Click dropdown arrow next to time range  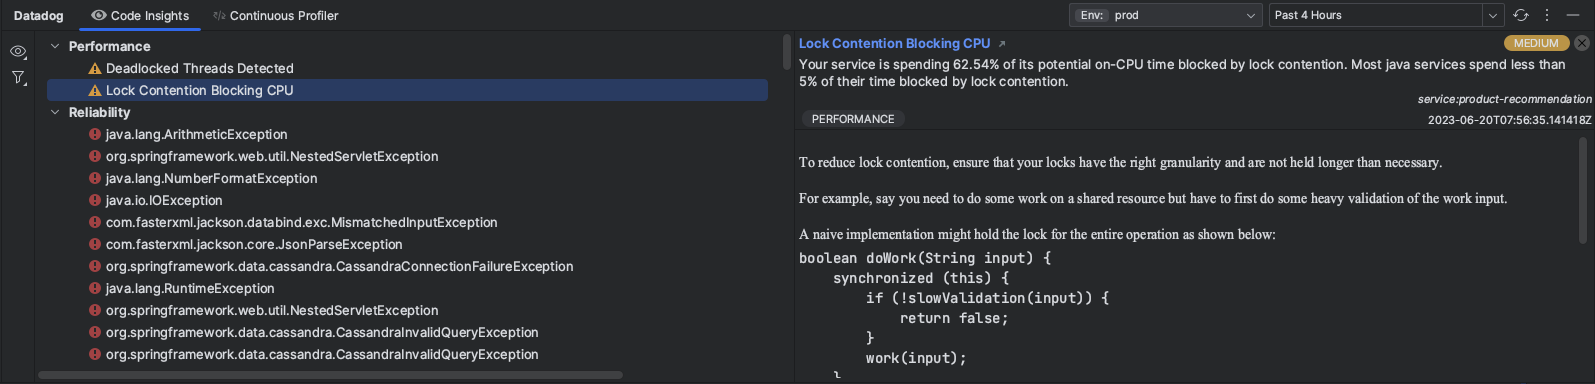tap(1493, 15)
